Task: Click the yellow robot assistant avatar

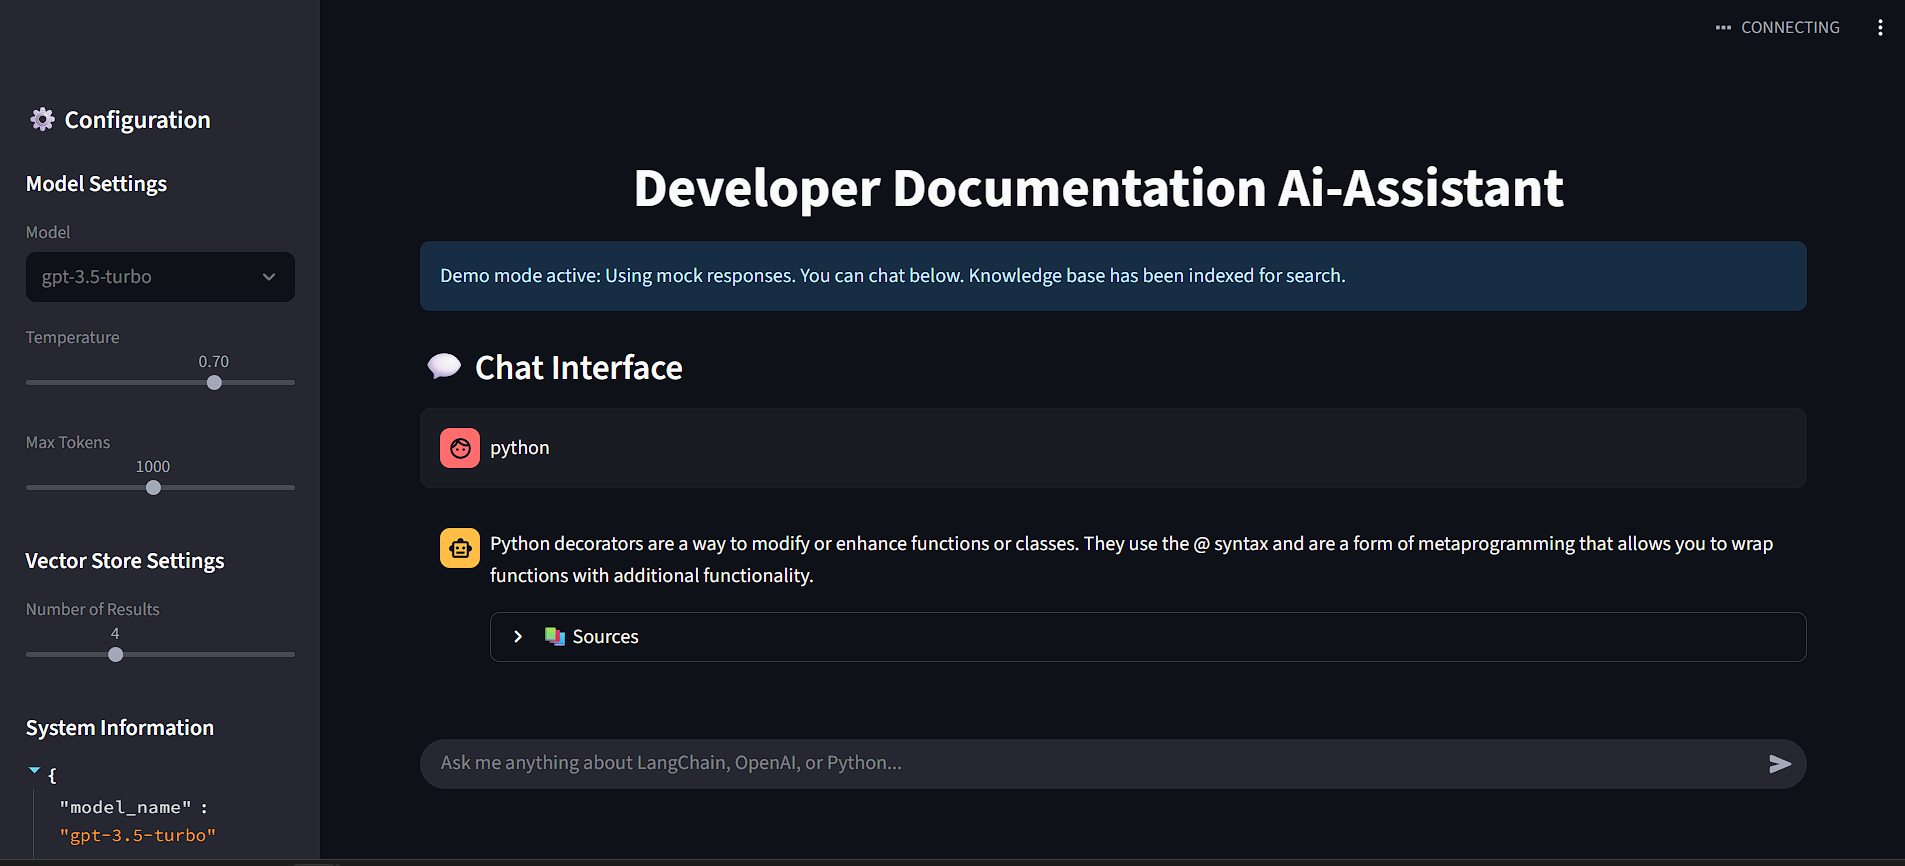Action: tap(460, 548)
